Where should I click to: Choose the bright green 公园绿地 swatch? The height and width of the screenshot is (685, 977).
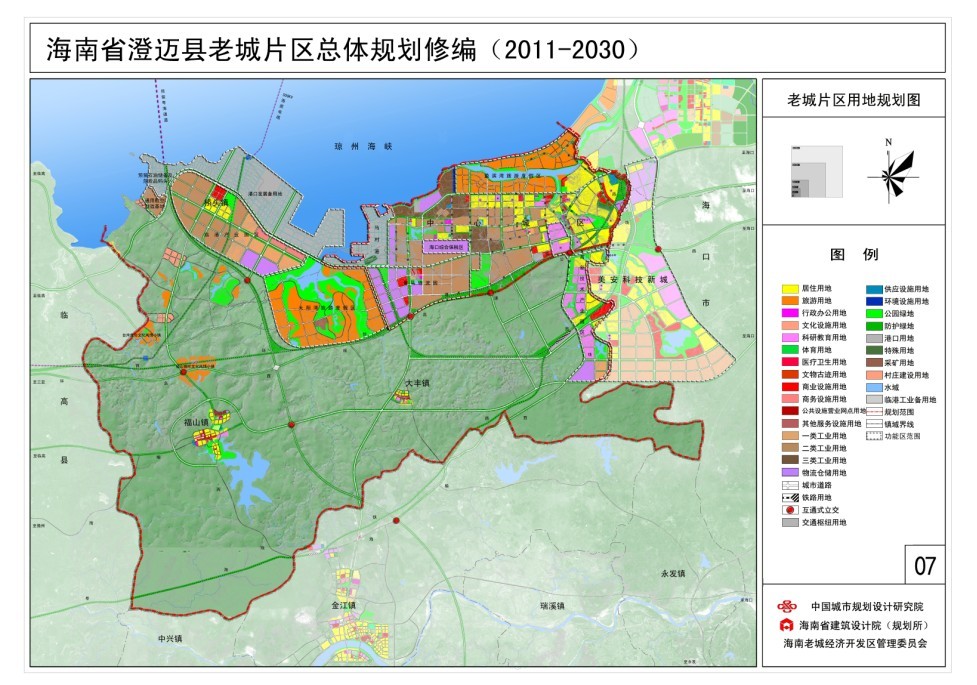click(x=873, y=313)
